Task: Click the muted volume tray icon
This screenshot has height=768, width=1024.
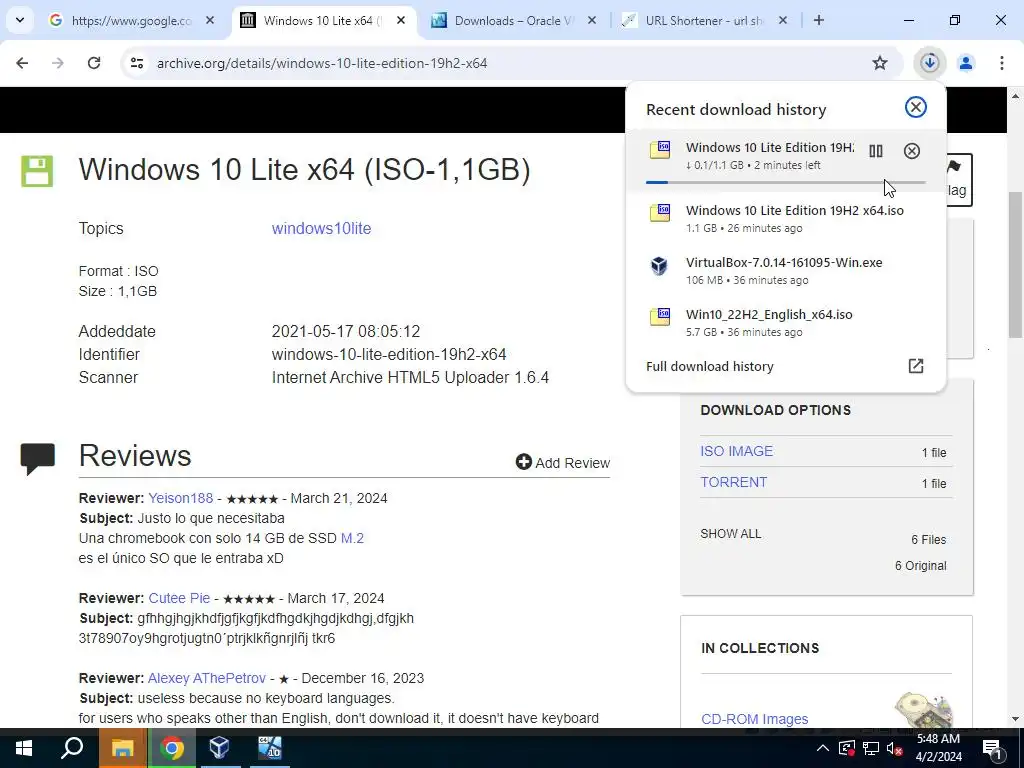Action: point(895,748)
